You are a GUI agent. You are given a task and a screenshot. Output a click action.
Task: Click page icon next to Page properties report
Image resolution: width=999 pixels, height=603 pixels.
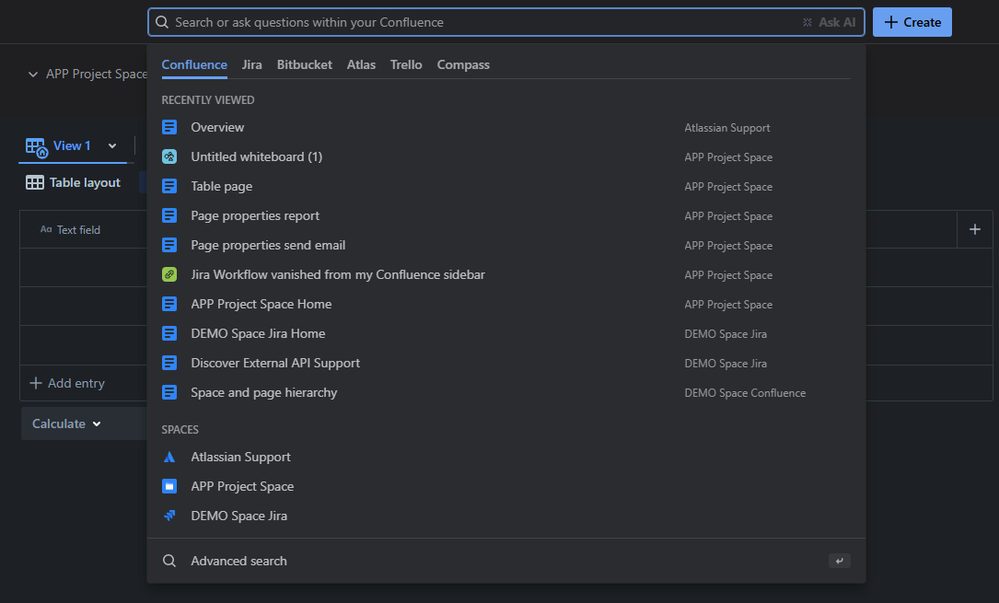(169, 215)
